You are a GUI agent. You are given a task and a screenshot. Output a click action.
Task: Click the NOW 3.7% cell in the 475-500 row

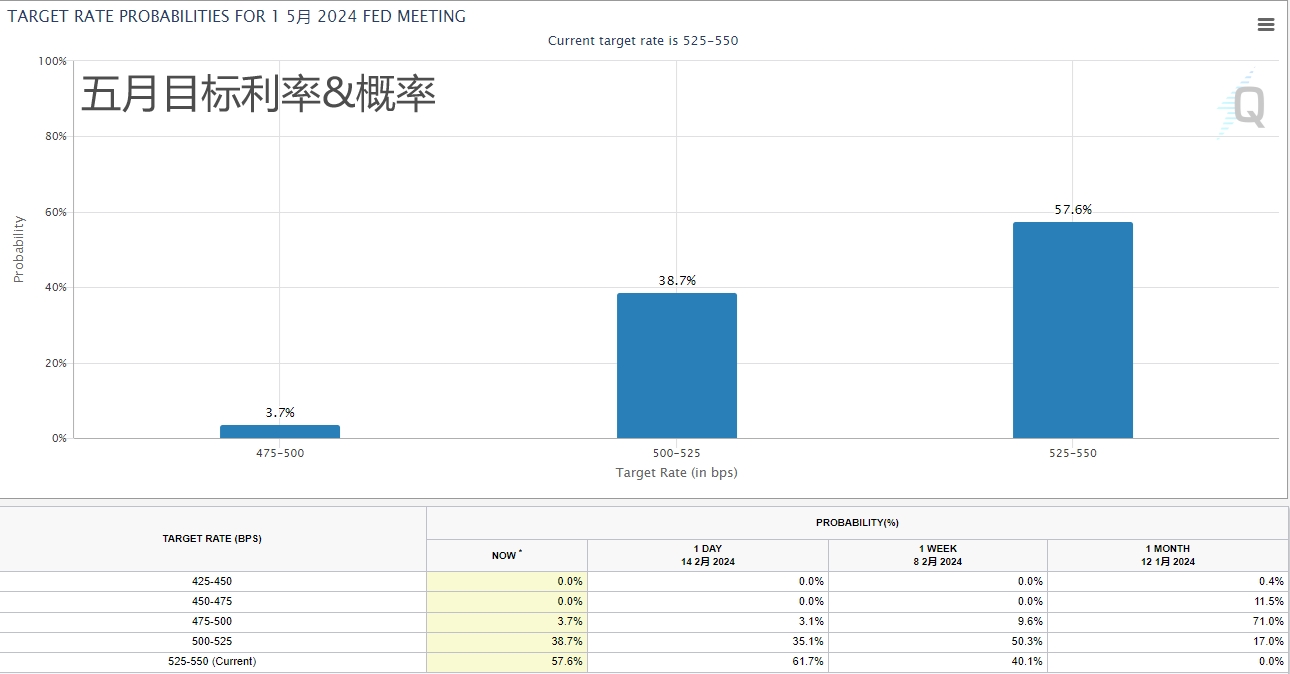[x=507, y=622]
